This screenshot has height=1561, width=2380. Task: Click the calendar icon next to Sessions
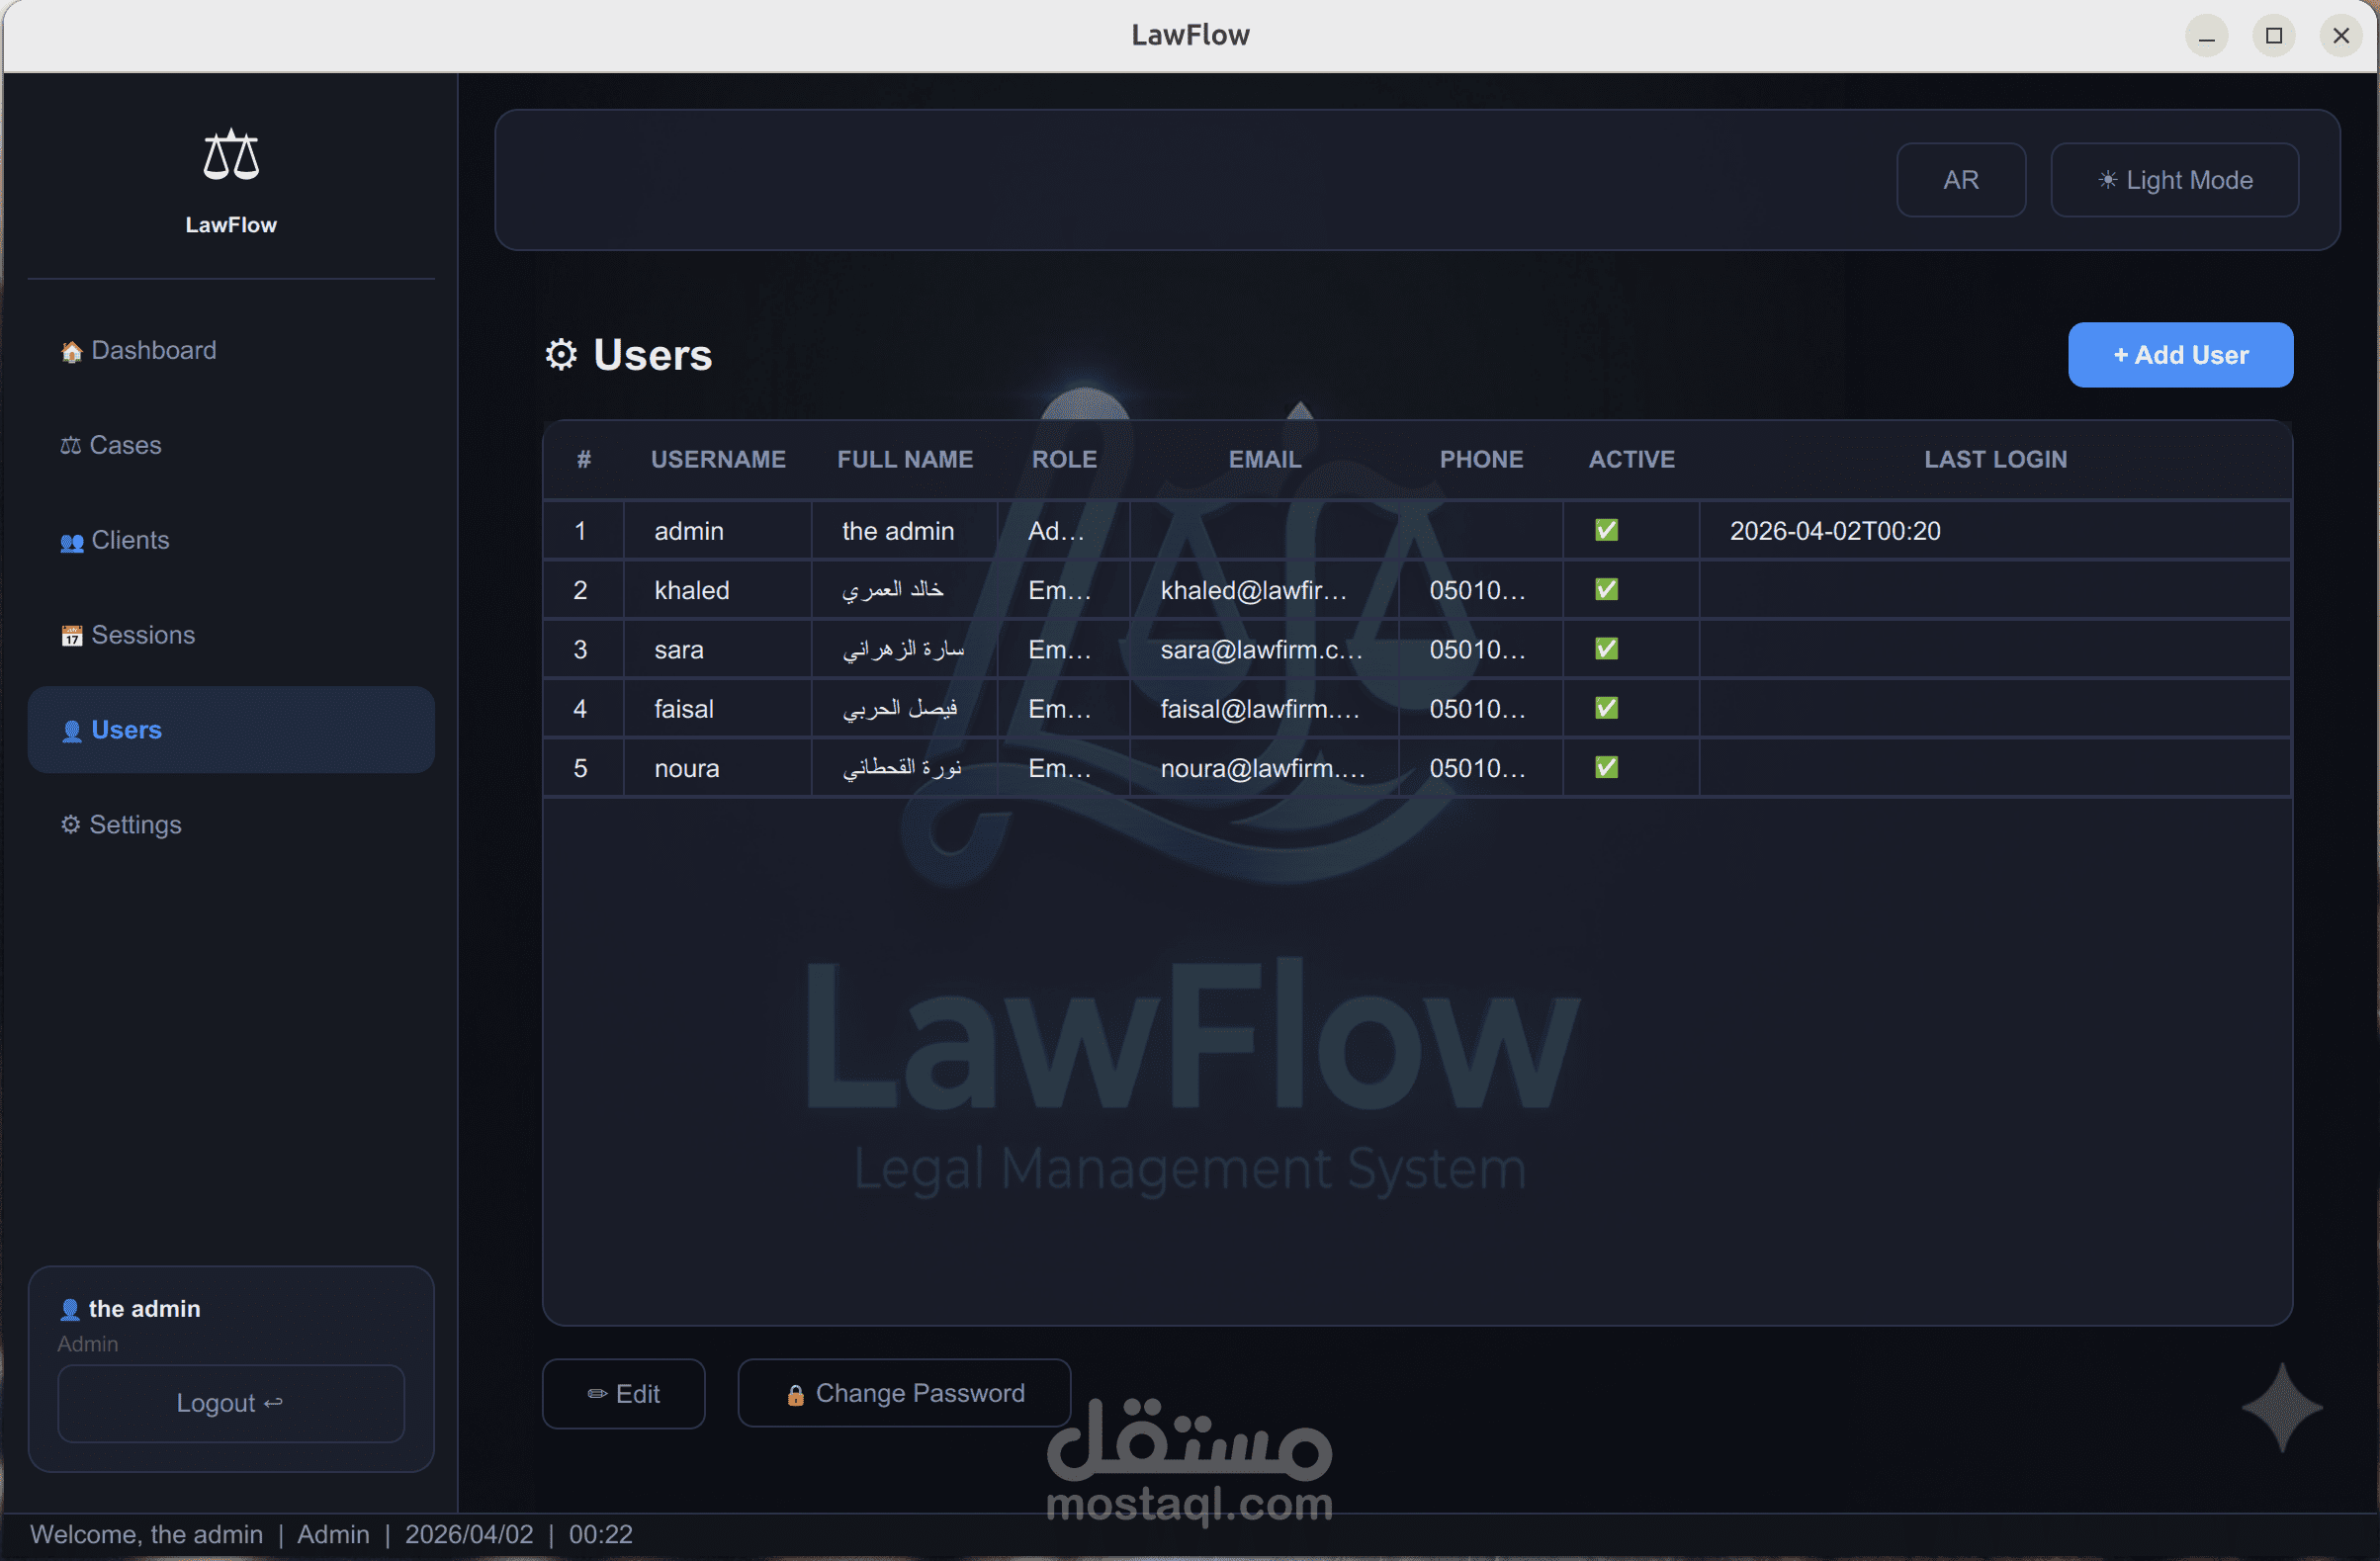tap(71, 636)
